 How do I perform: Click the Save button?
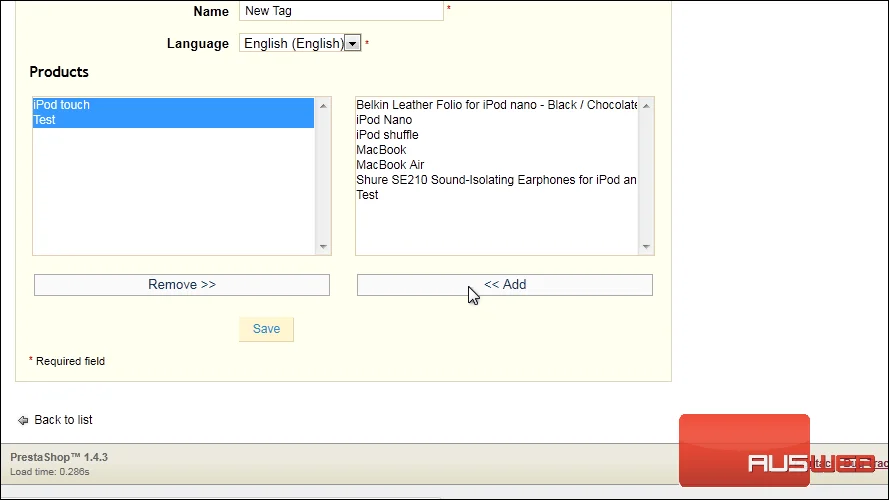[x=266, y=329]
